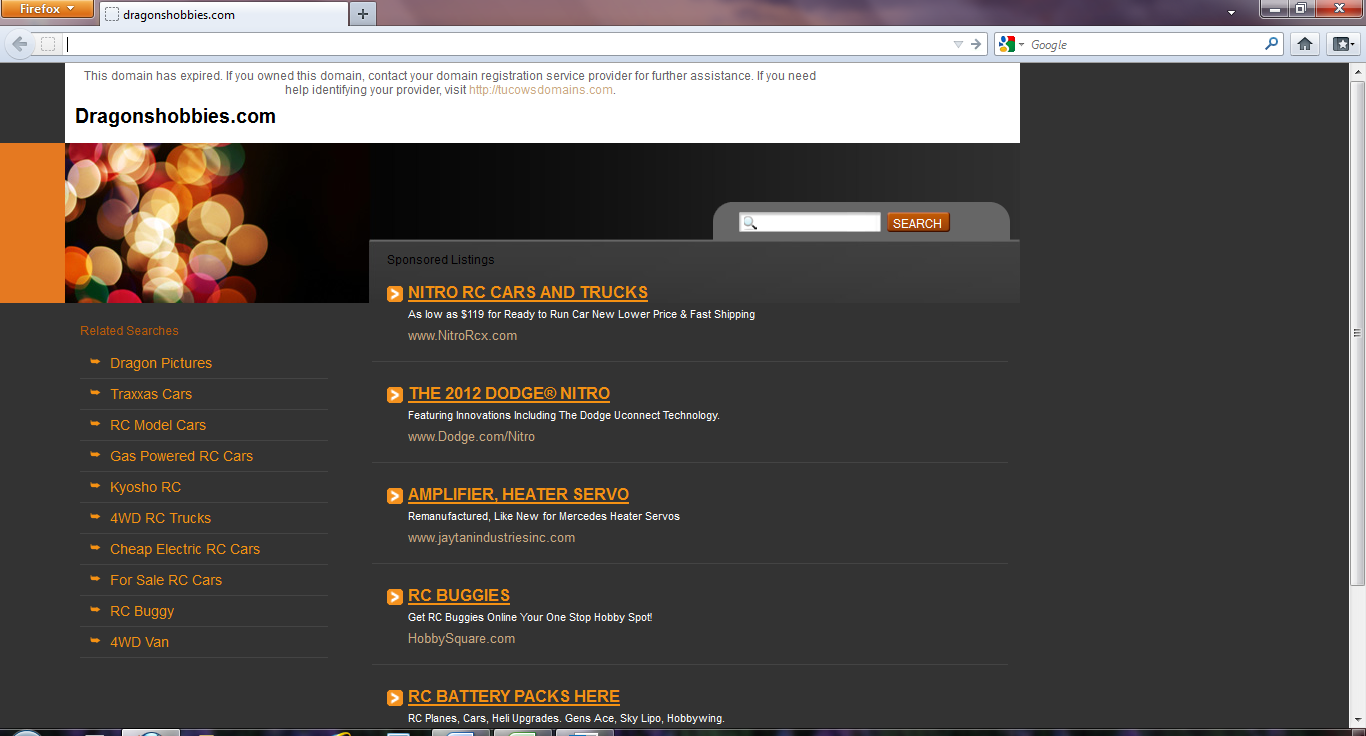
Task: Click the colorful bokeh lights banner image
Action: pos(217,223)
